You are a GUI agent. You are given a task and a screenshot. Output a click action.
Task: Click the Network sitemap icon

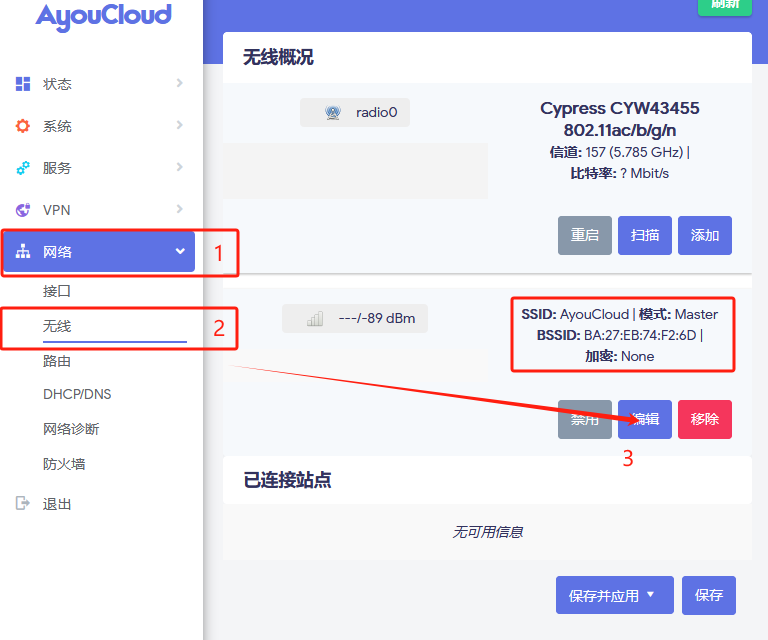point(23,252)
